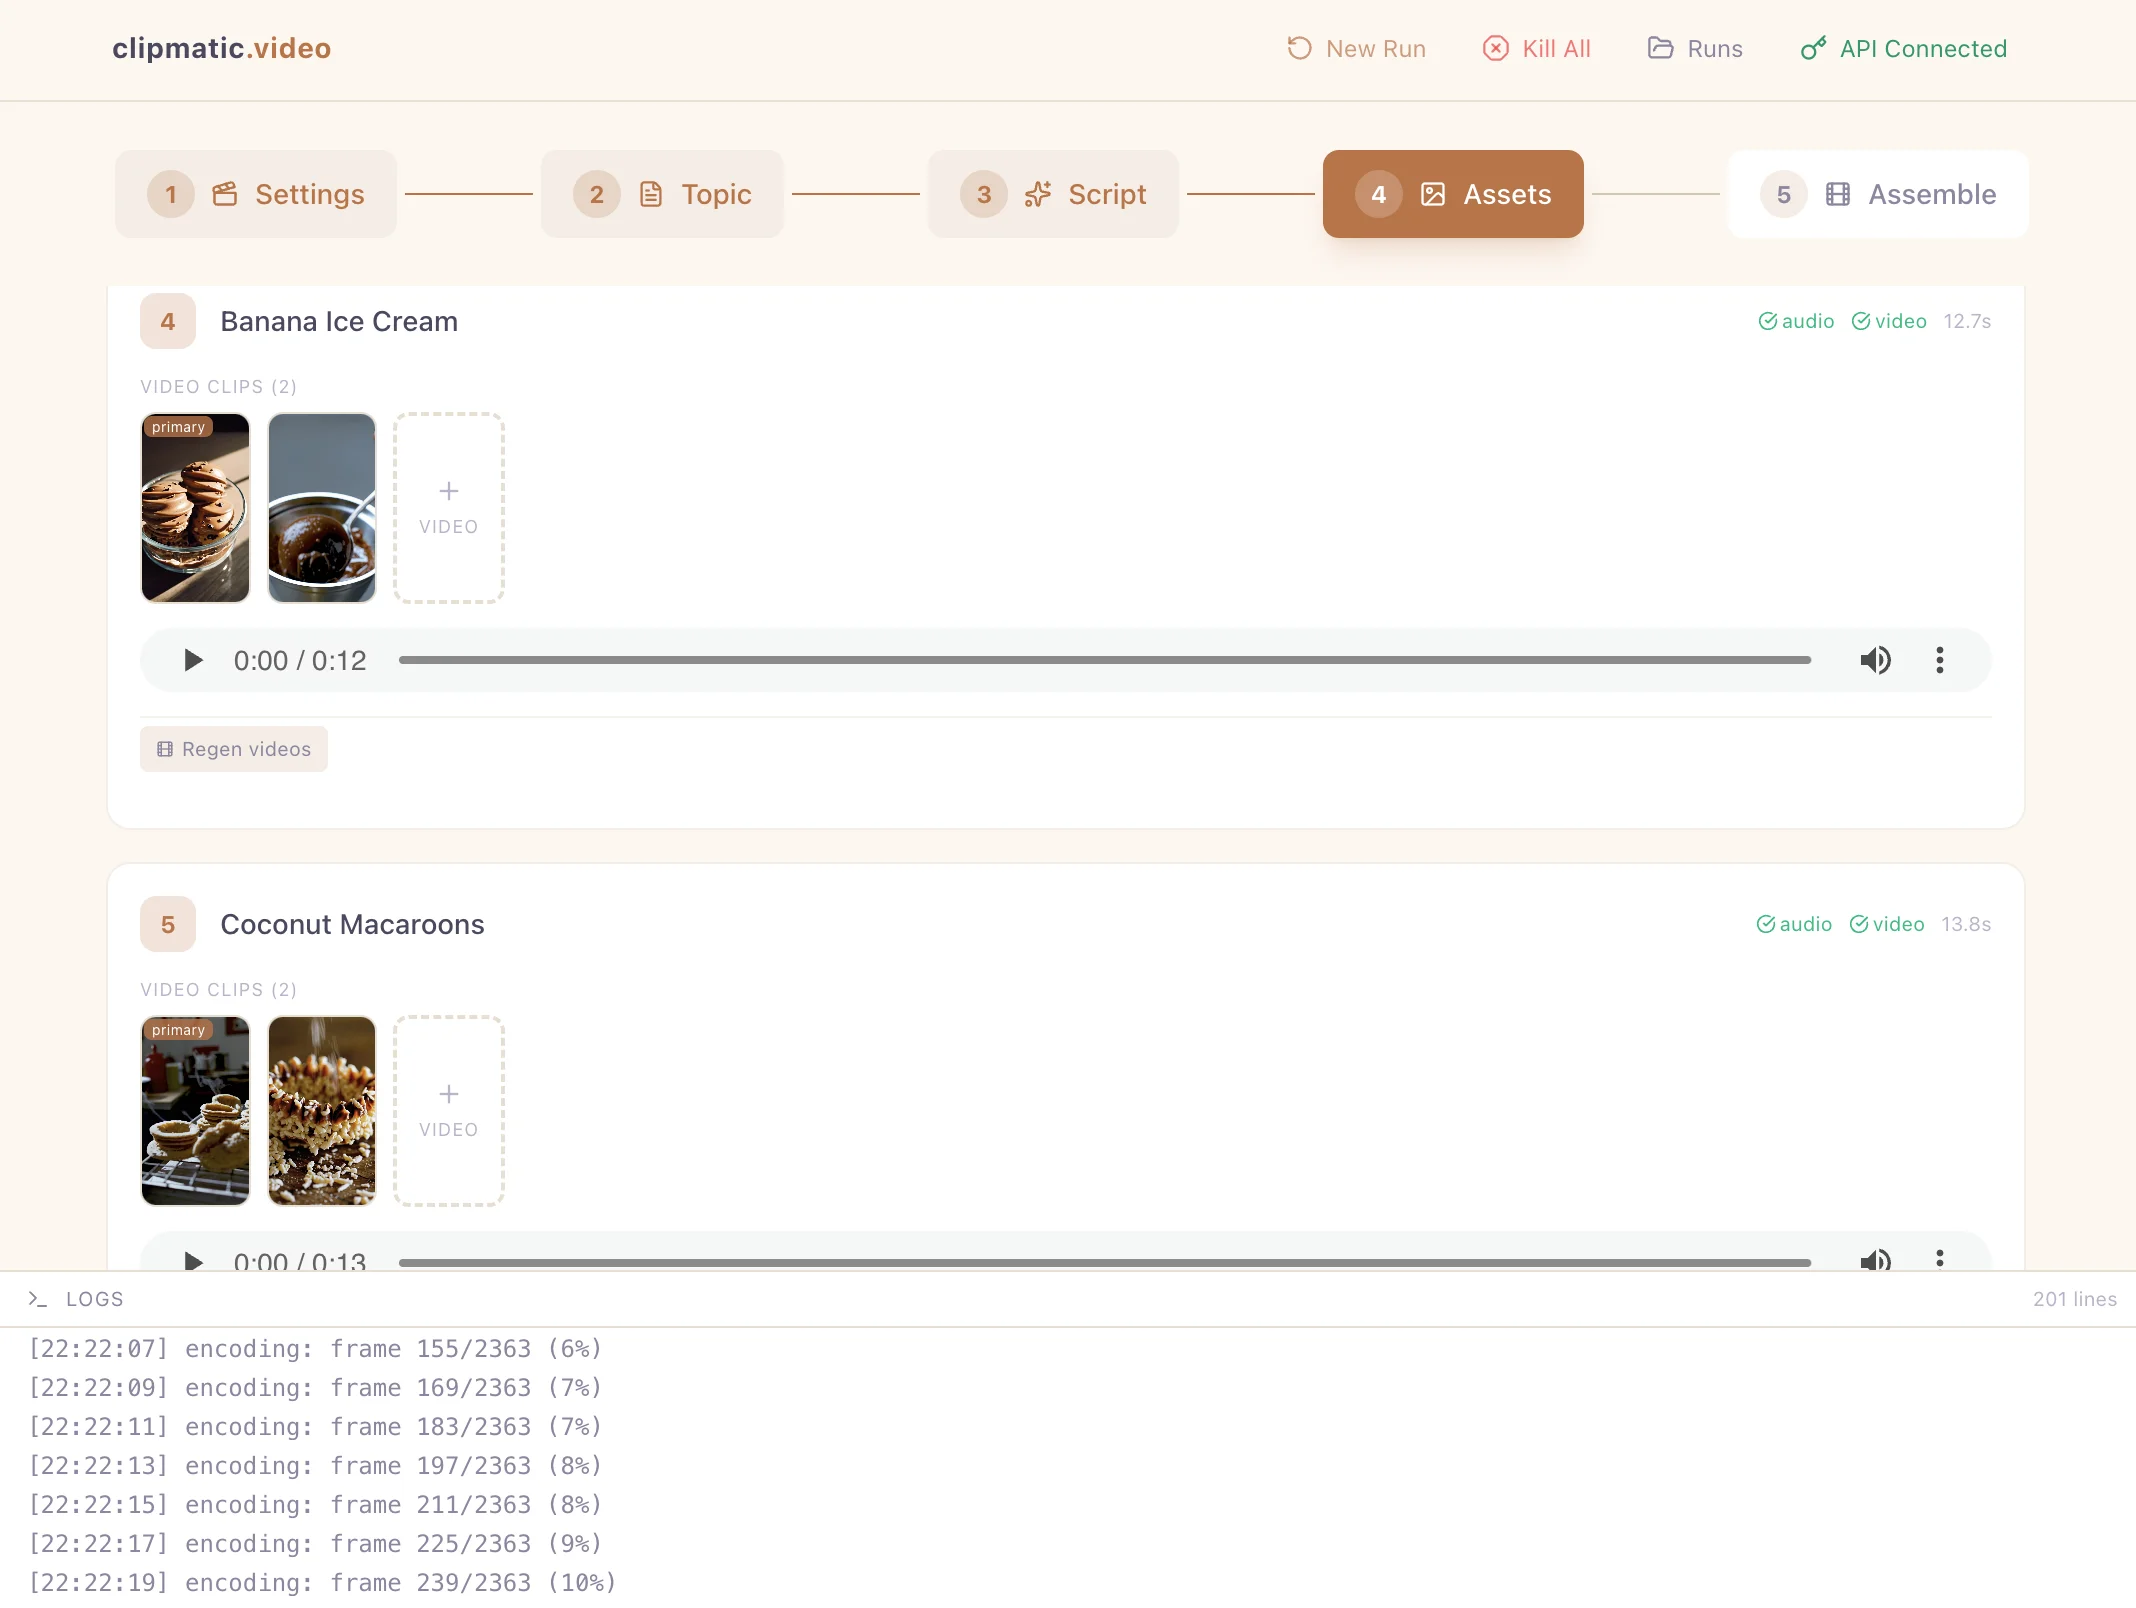Collapse the Logs panel header
Viewport: 2136px width, 1608px height.
tap(94, 1299)
